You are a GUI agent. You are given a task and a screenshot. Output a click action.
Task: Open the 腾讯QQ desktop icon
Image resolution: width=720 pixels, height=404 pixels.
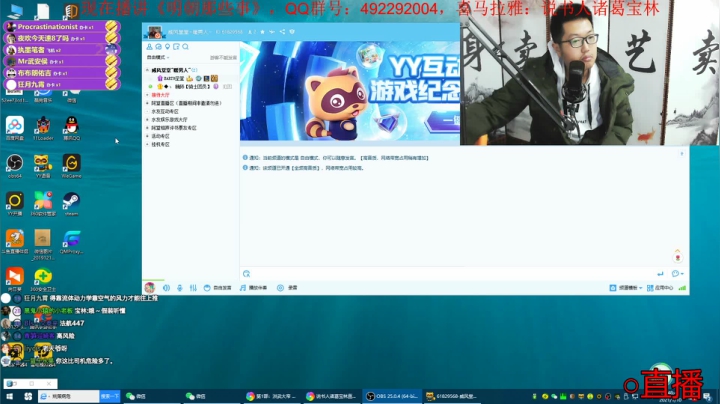[x=72, y=128]
